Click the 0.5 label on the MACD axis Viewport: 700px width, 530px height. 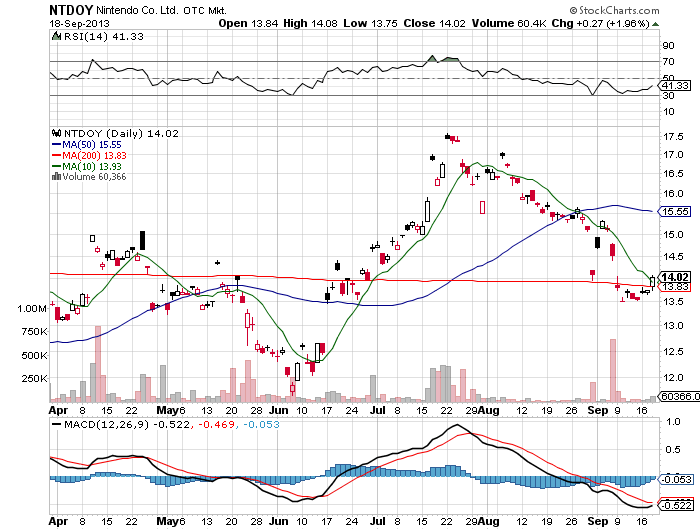tap(673, 450)
